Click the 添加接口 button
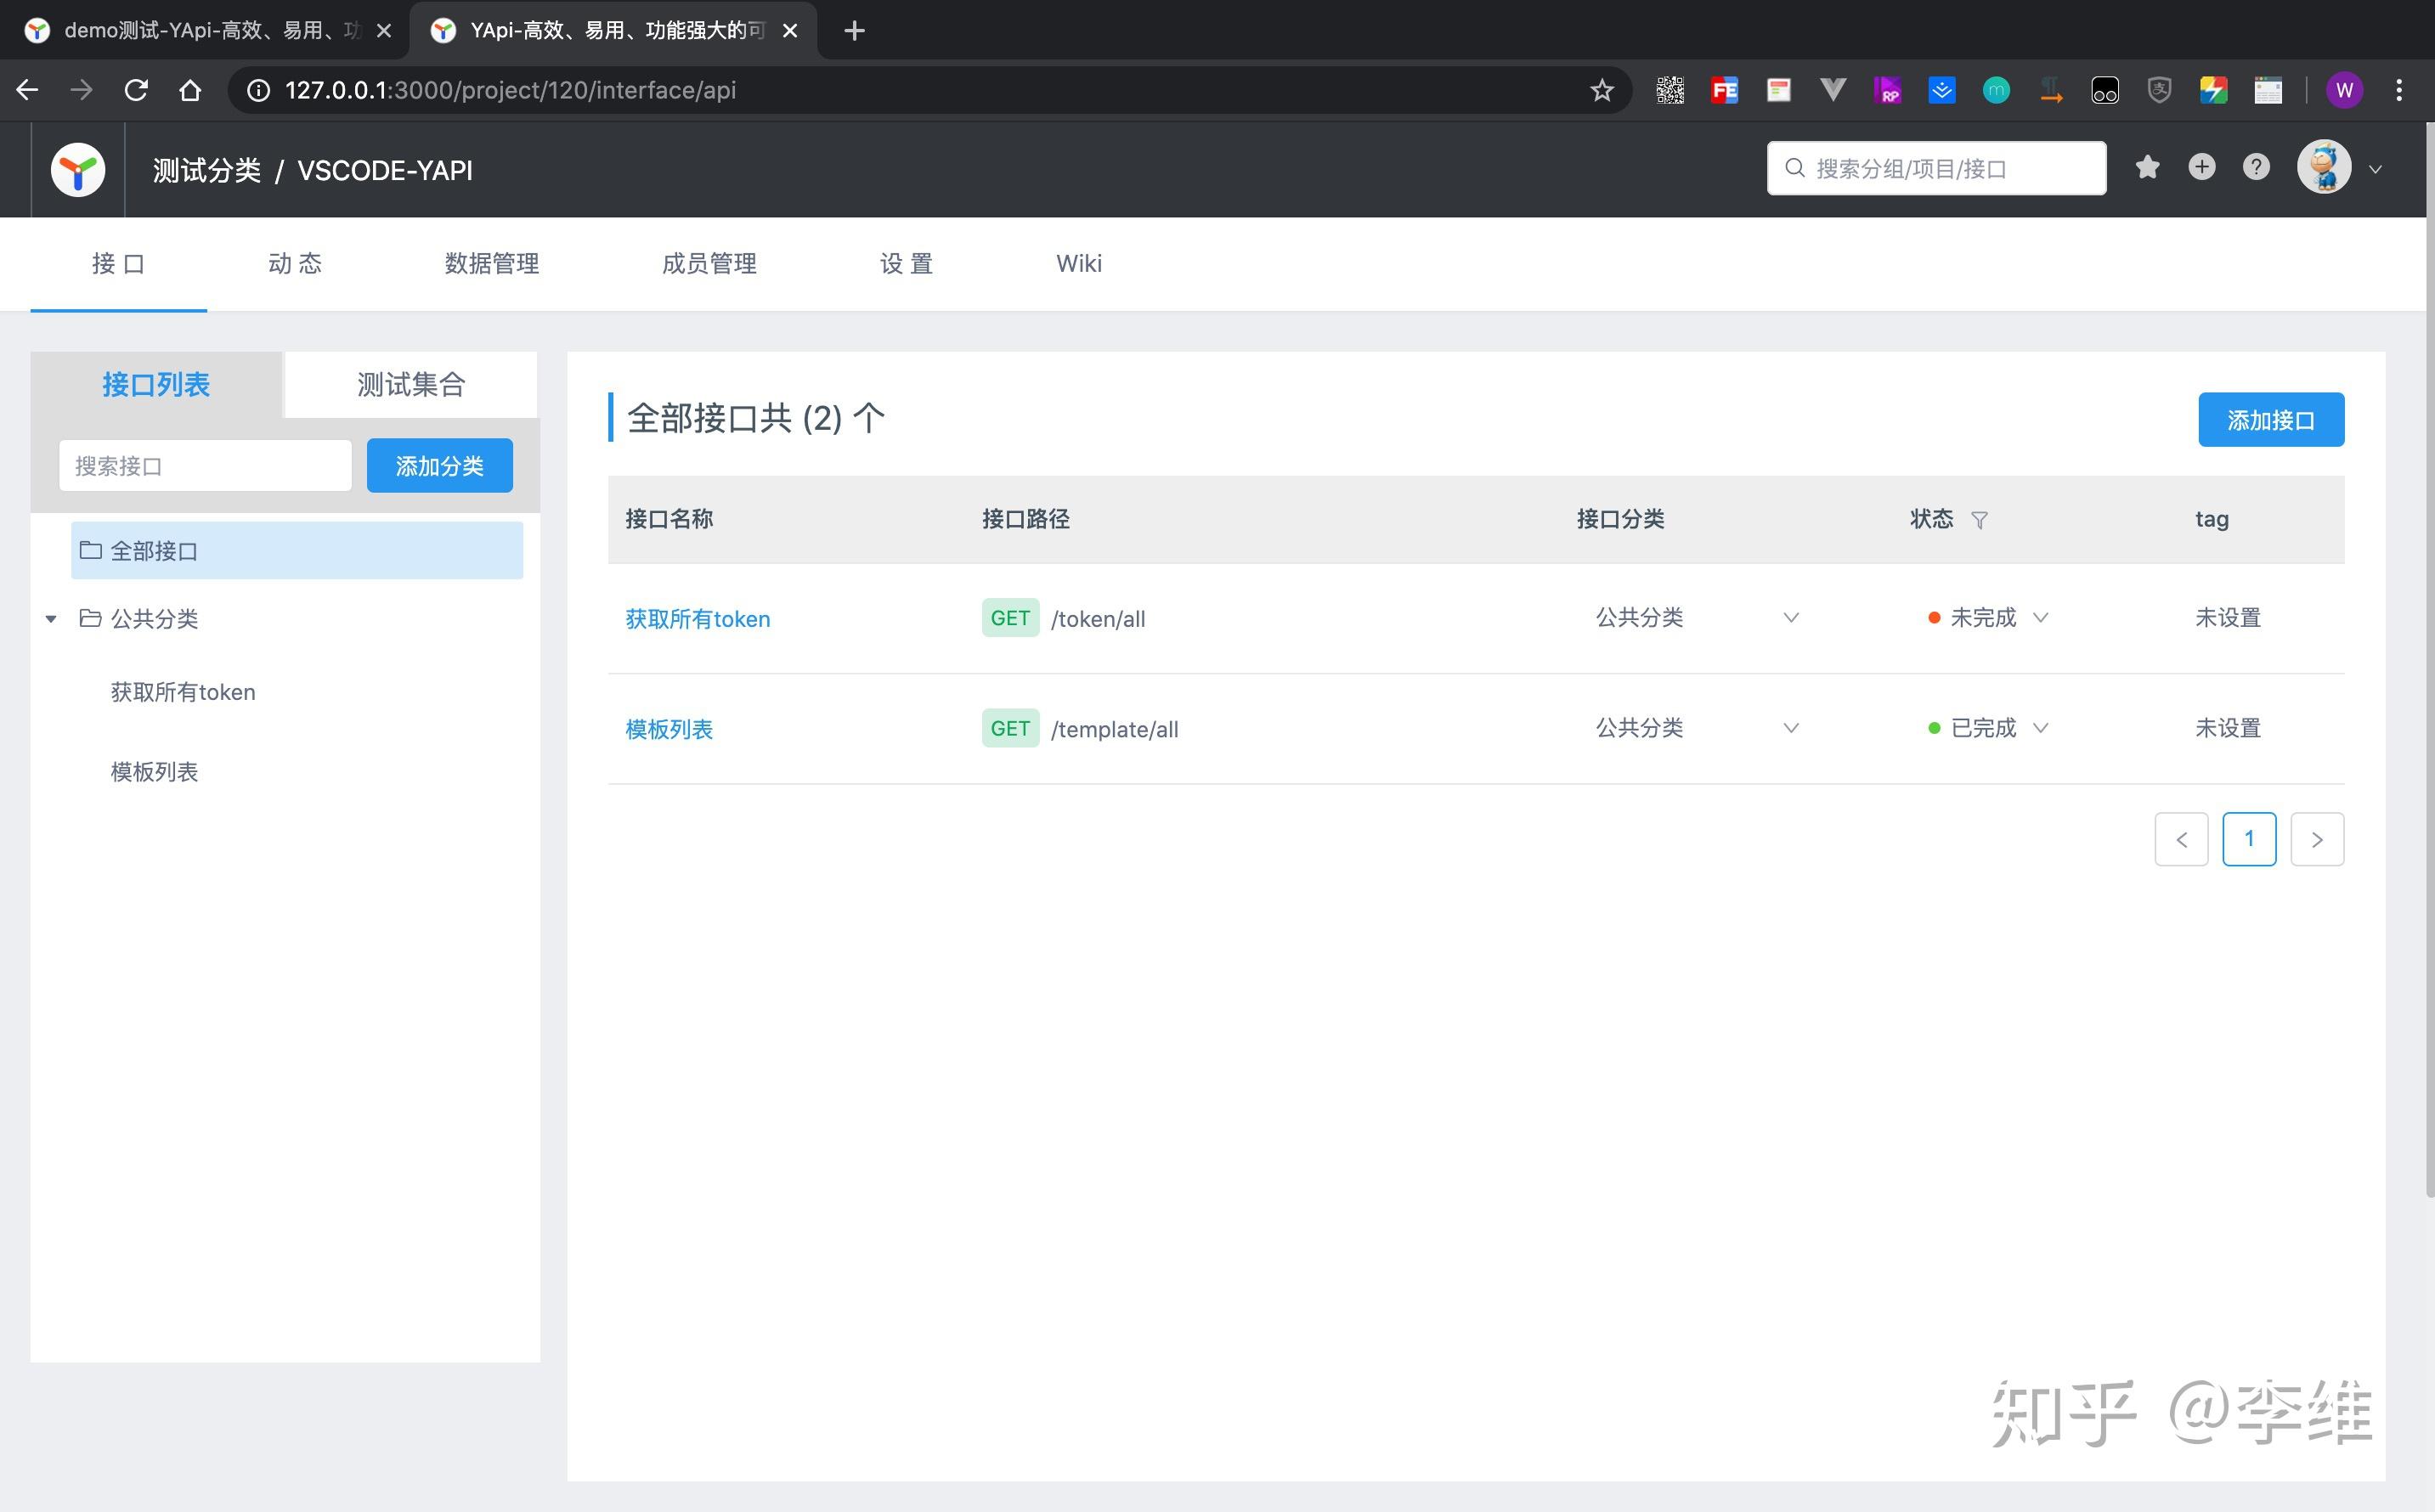Image resolution: width=2435 pixels, height=1512 pixels. [2271, 419]
